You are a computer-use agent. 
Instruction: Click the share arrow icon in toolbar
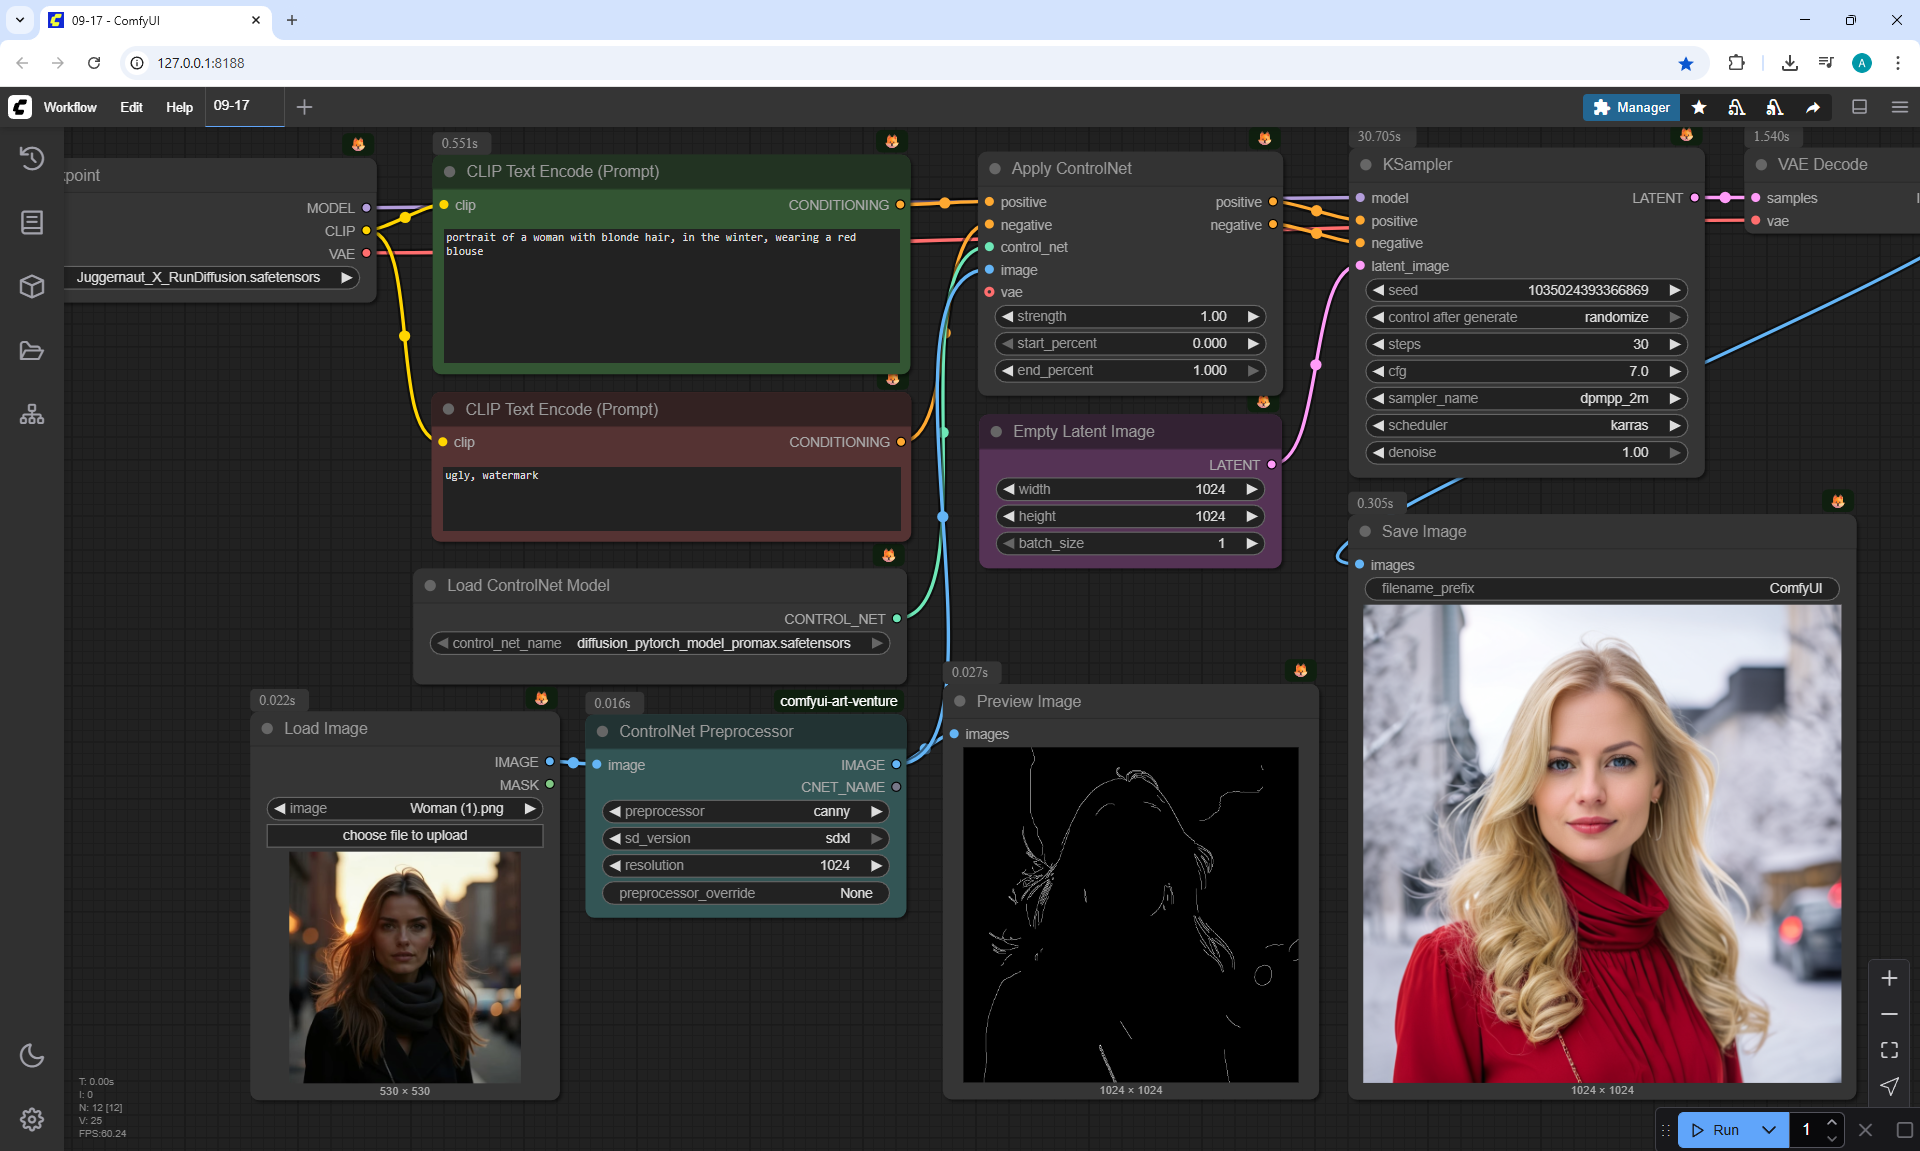pos(1813,107)
